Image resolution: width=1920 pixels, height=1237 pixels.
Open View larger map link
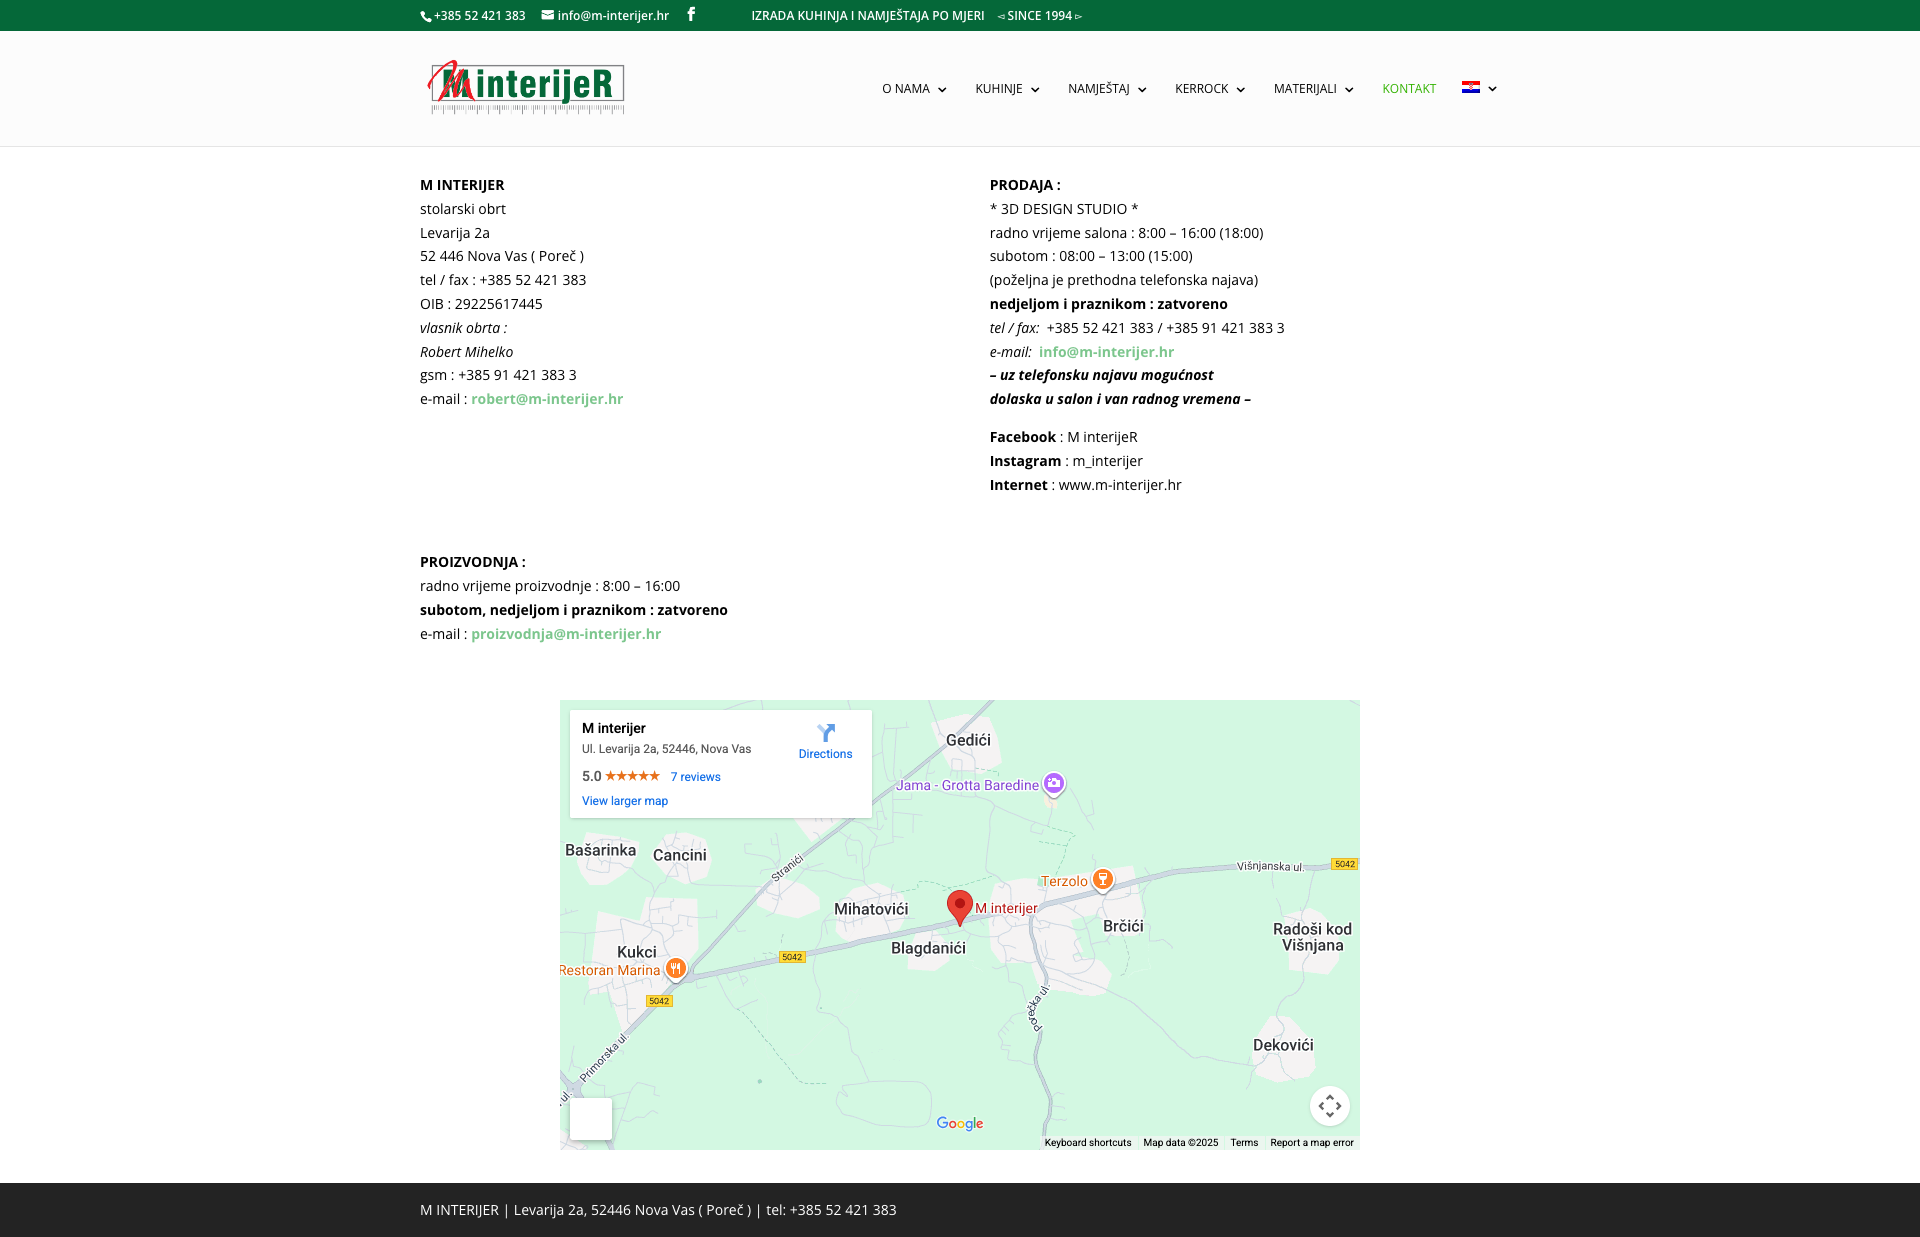pos(625,801)
